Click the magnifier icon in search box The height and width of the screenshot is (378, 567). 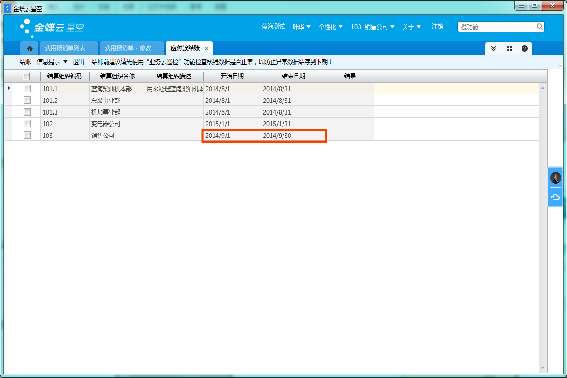click(x=539, y=27)
